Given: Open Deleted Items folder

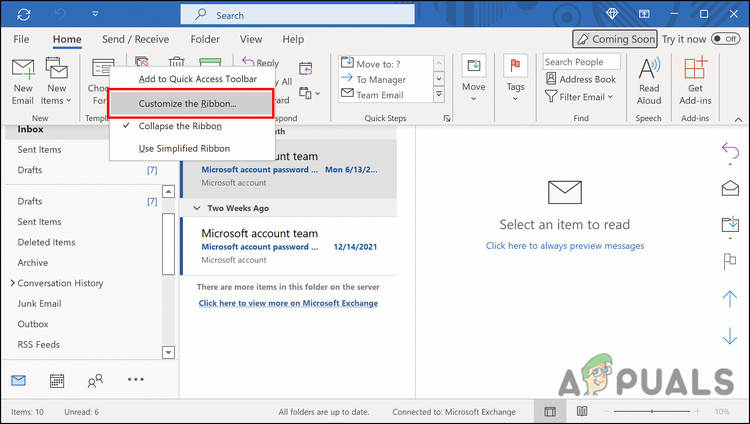Looking at the screenshot, I should [46, 242].
